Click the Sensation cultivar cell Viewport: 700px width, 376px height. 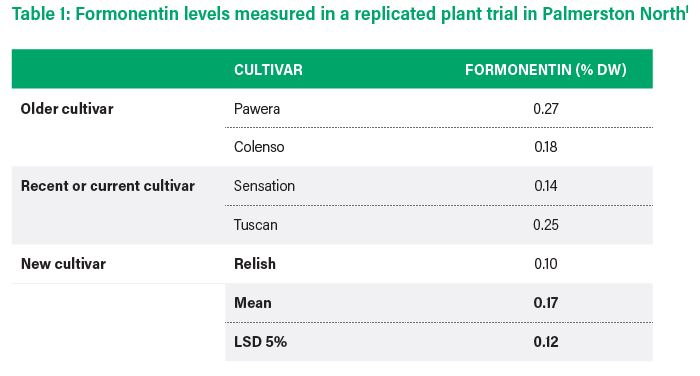coord(264,186)
